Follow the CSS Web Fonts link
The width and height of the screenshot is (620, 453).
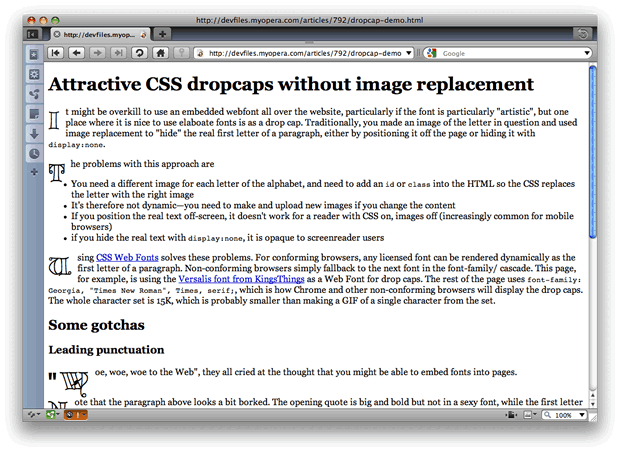pos(127,257)
